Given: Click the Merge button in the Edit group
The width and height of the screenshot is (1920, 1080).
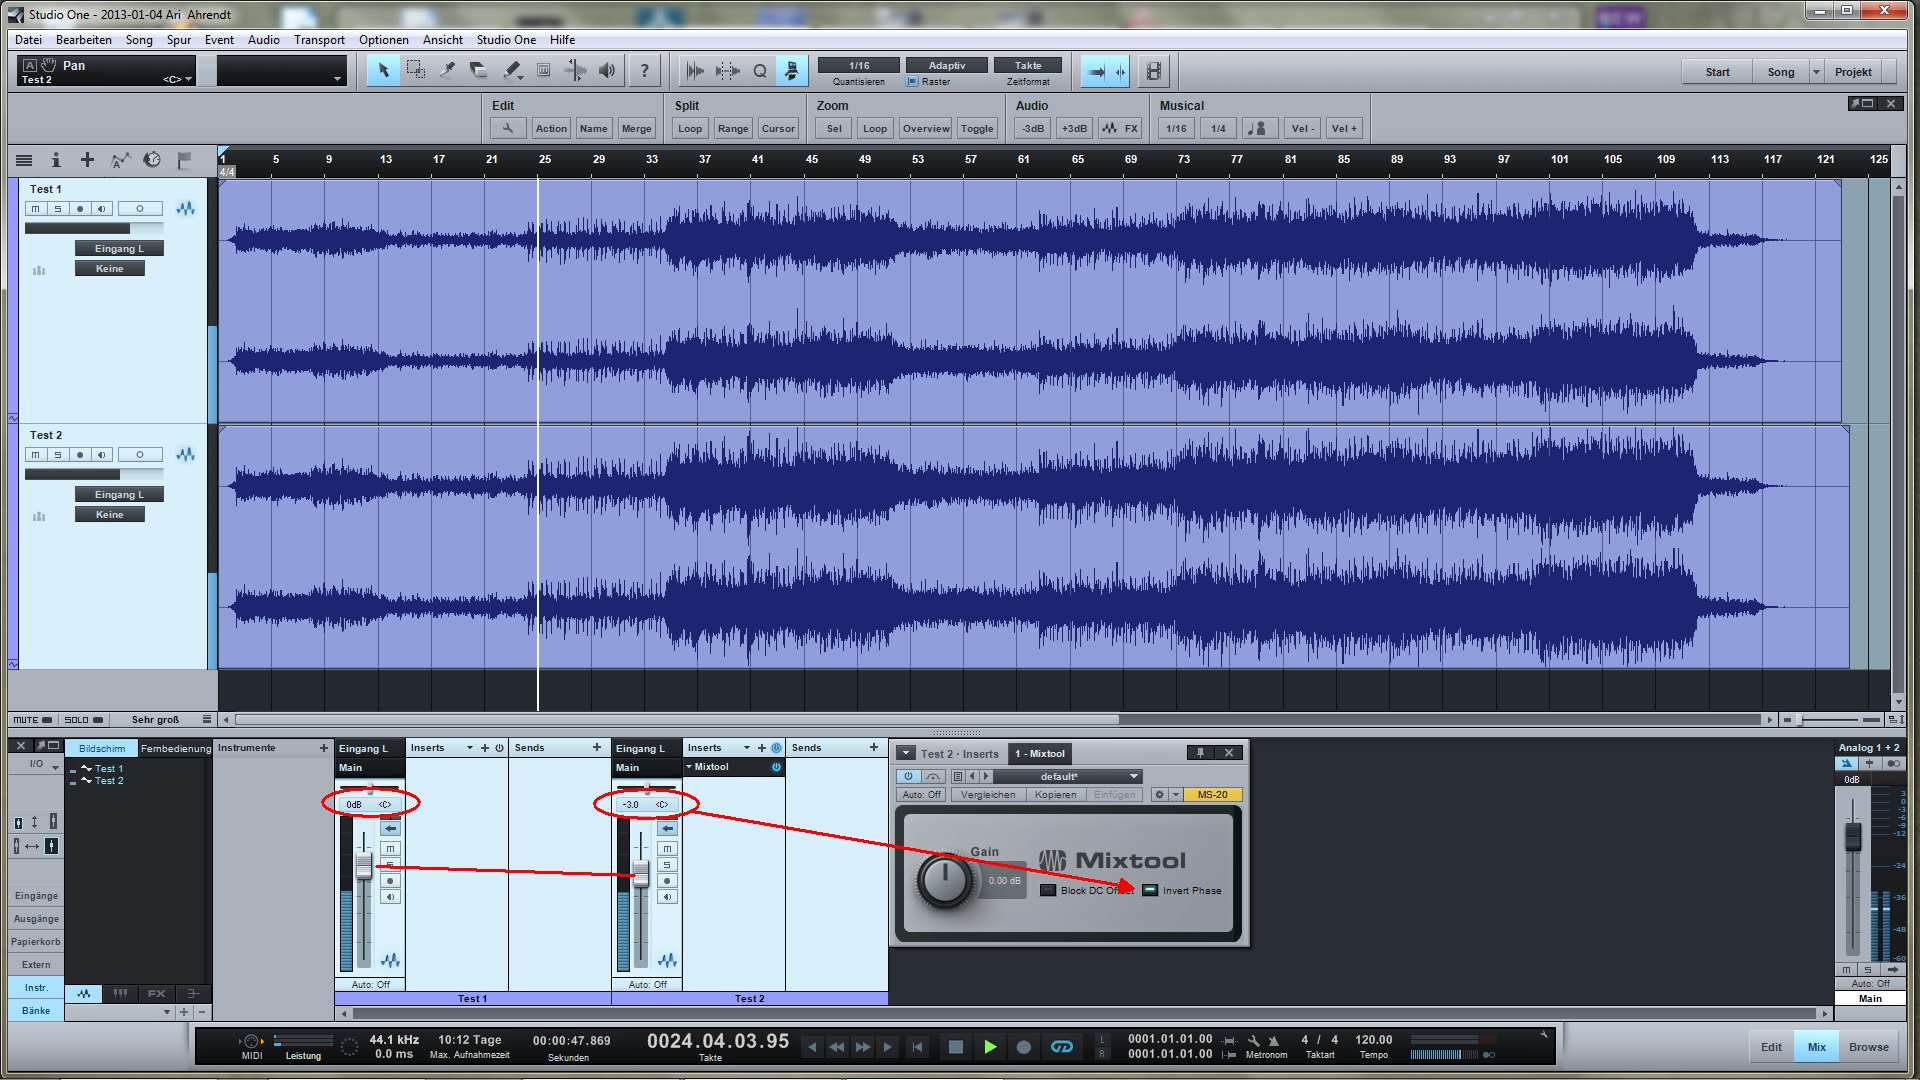Looking at the screenshot, I should pyautogui.click(x=636, y=128).
